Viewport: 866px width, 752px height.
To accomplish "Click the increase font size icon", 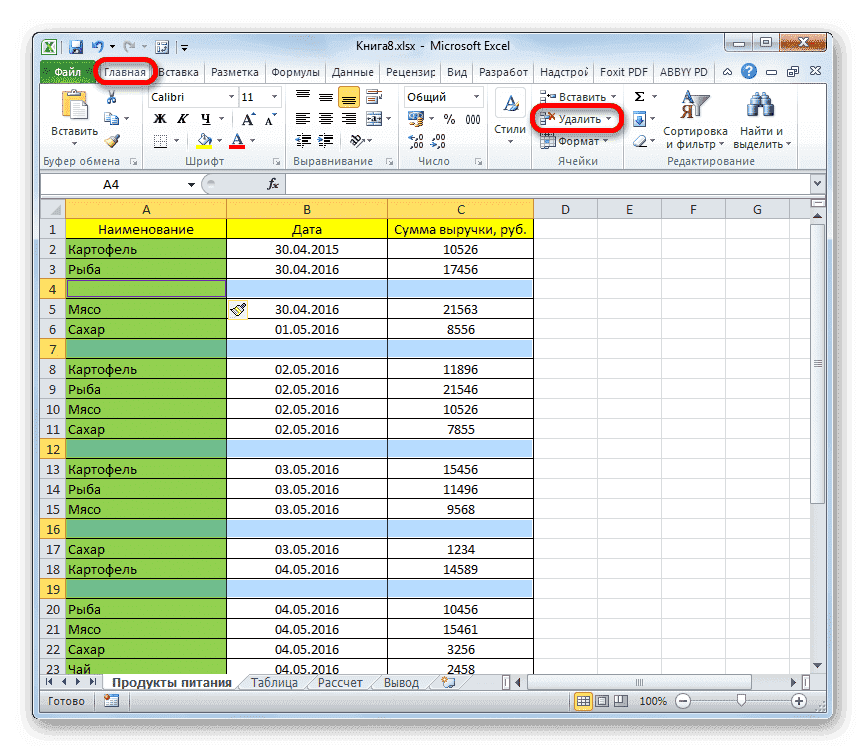I will [247, 119].
